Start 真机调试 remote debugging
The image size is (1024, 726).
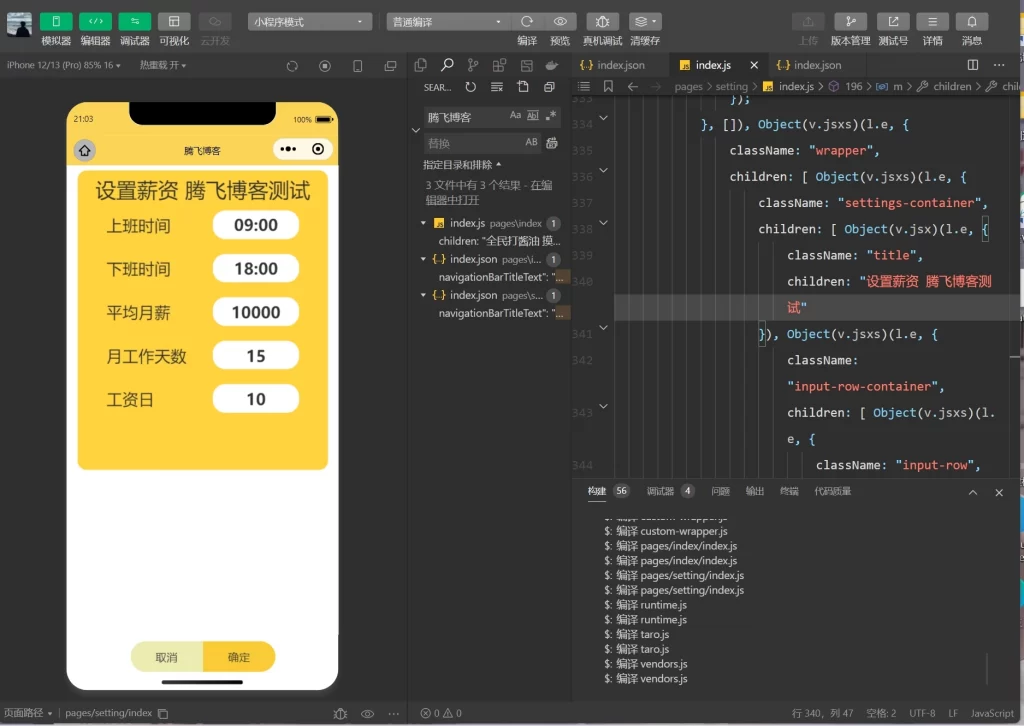click(605, 22)
